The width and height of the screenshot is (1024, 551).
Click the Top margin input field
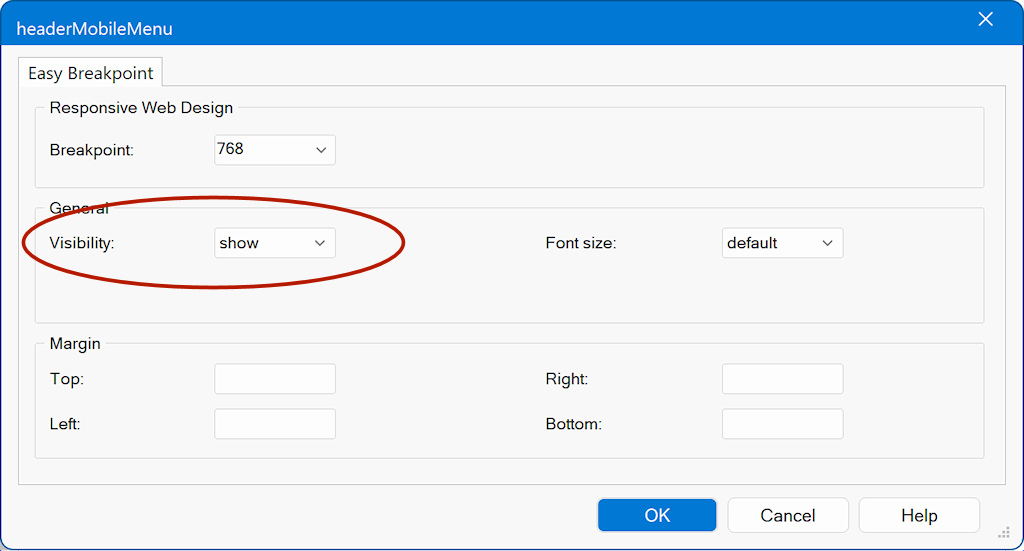click(x=275, y=379)
